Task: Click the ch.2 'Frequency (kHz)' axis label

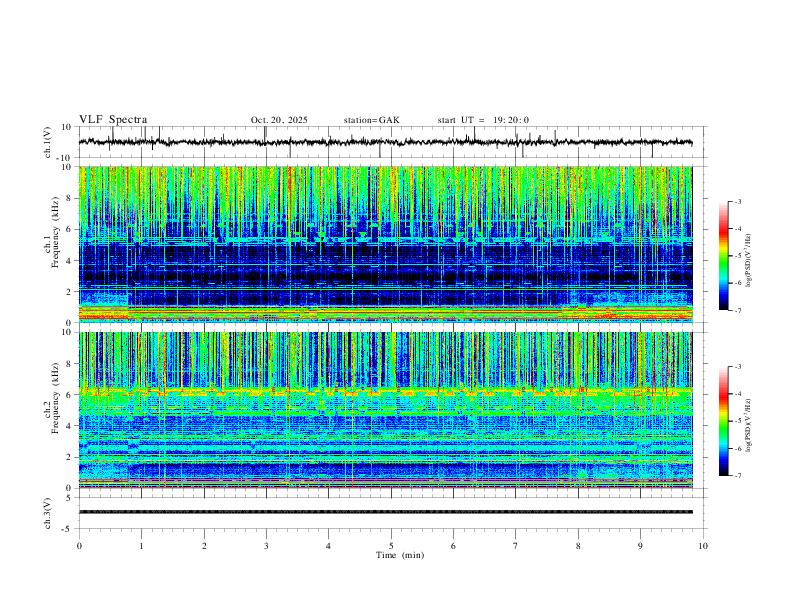Action: click(x=55, y=399)
